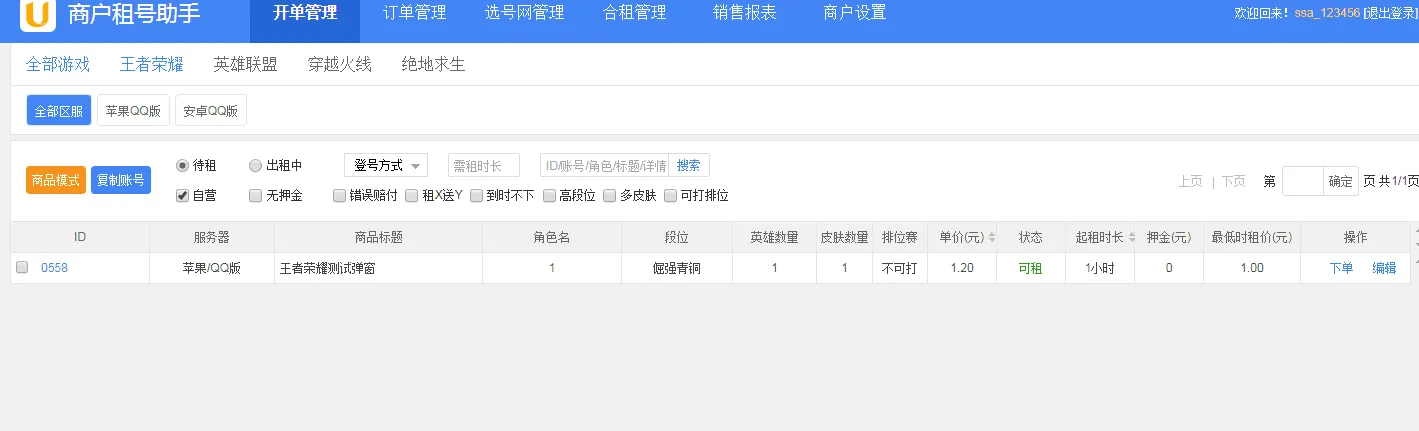Sort by 起租时长 column arrows
Image resolution: width=1419 pixels, height=431 pixels.
1129,238
